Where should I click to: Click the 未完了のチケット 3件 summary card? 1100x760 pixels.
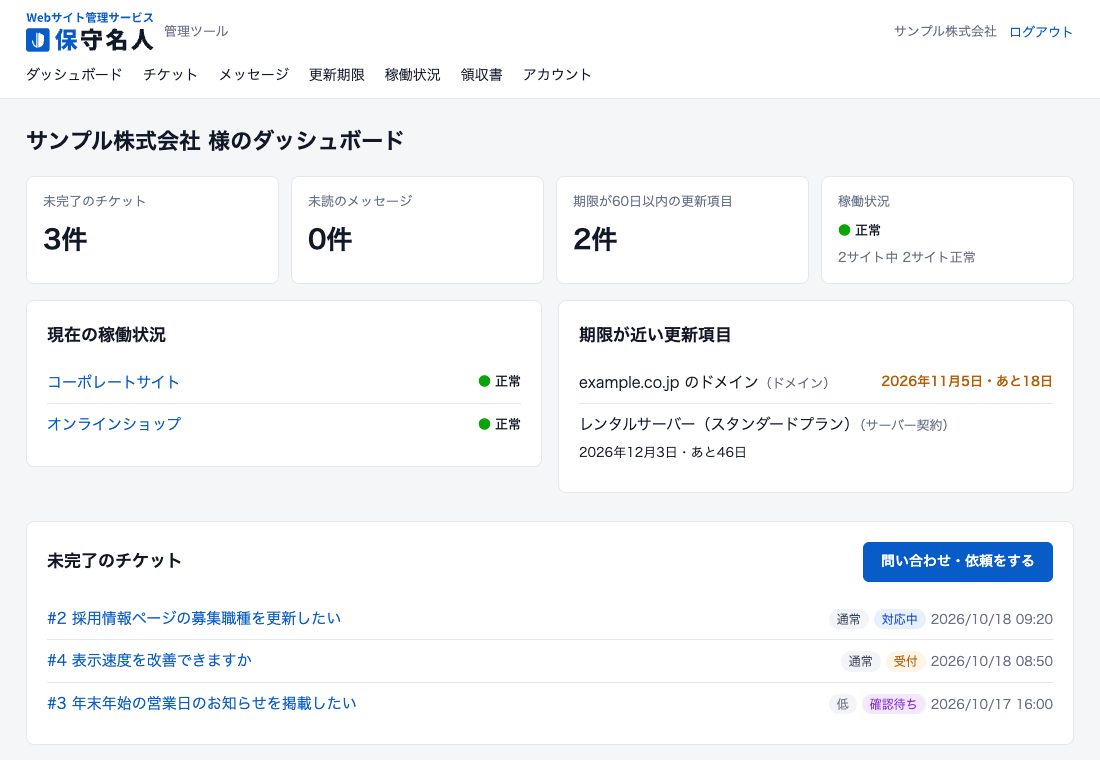(x=152, y=230)
